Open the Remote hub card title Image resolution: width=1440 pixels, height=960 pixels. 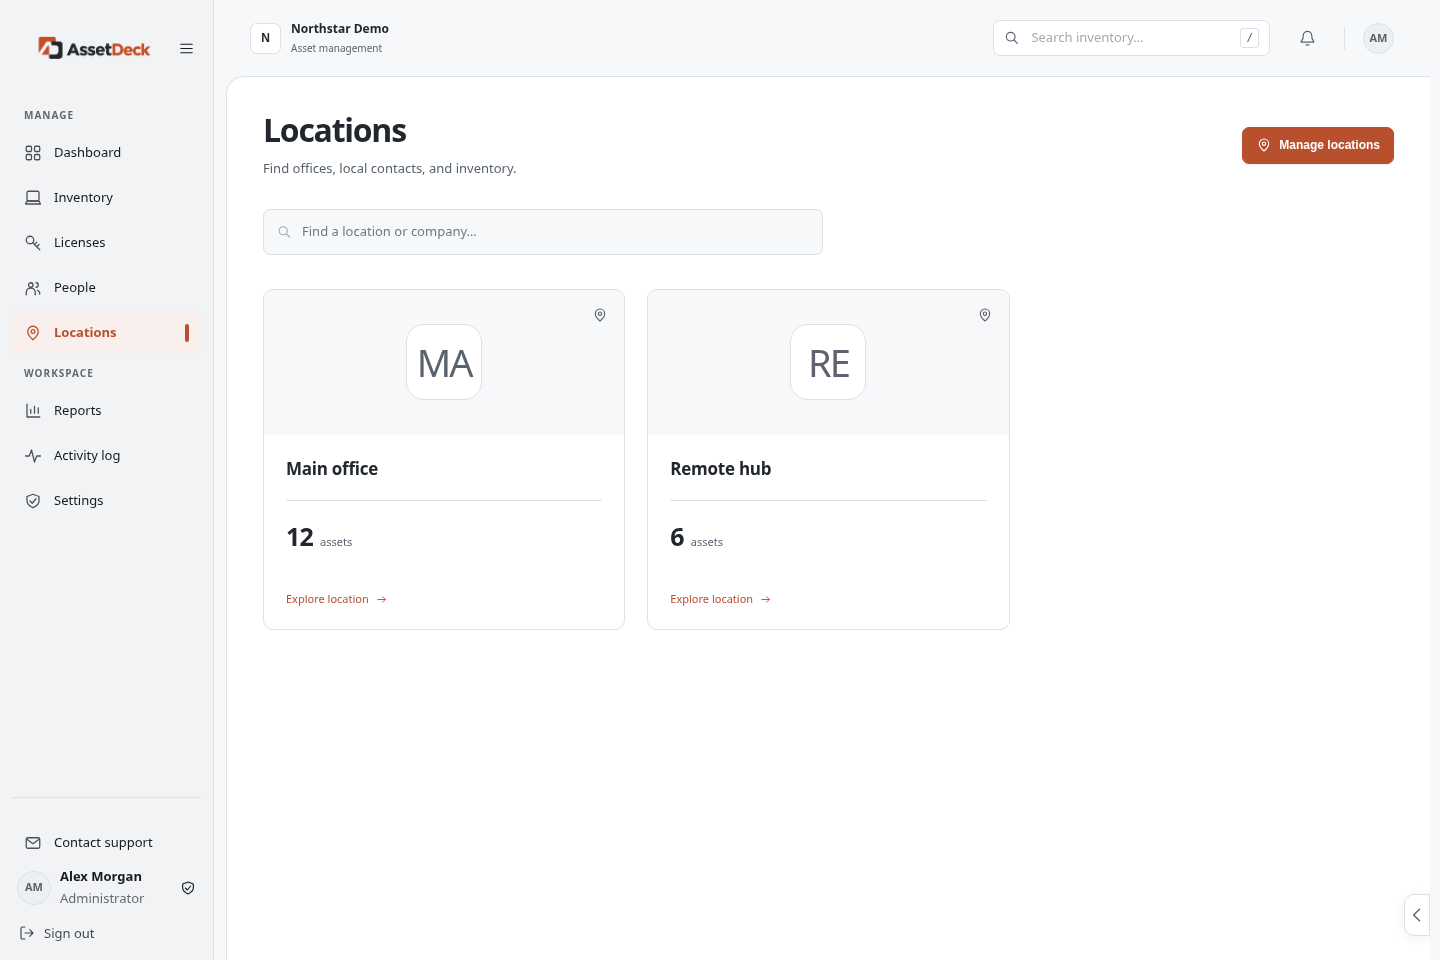[x=720, y=468]
